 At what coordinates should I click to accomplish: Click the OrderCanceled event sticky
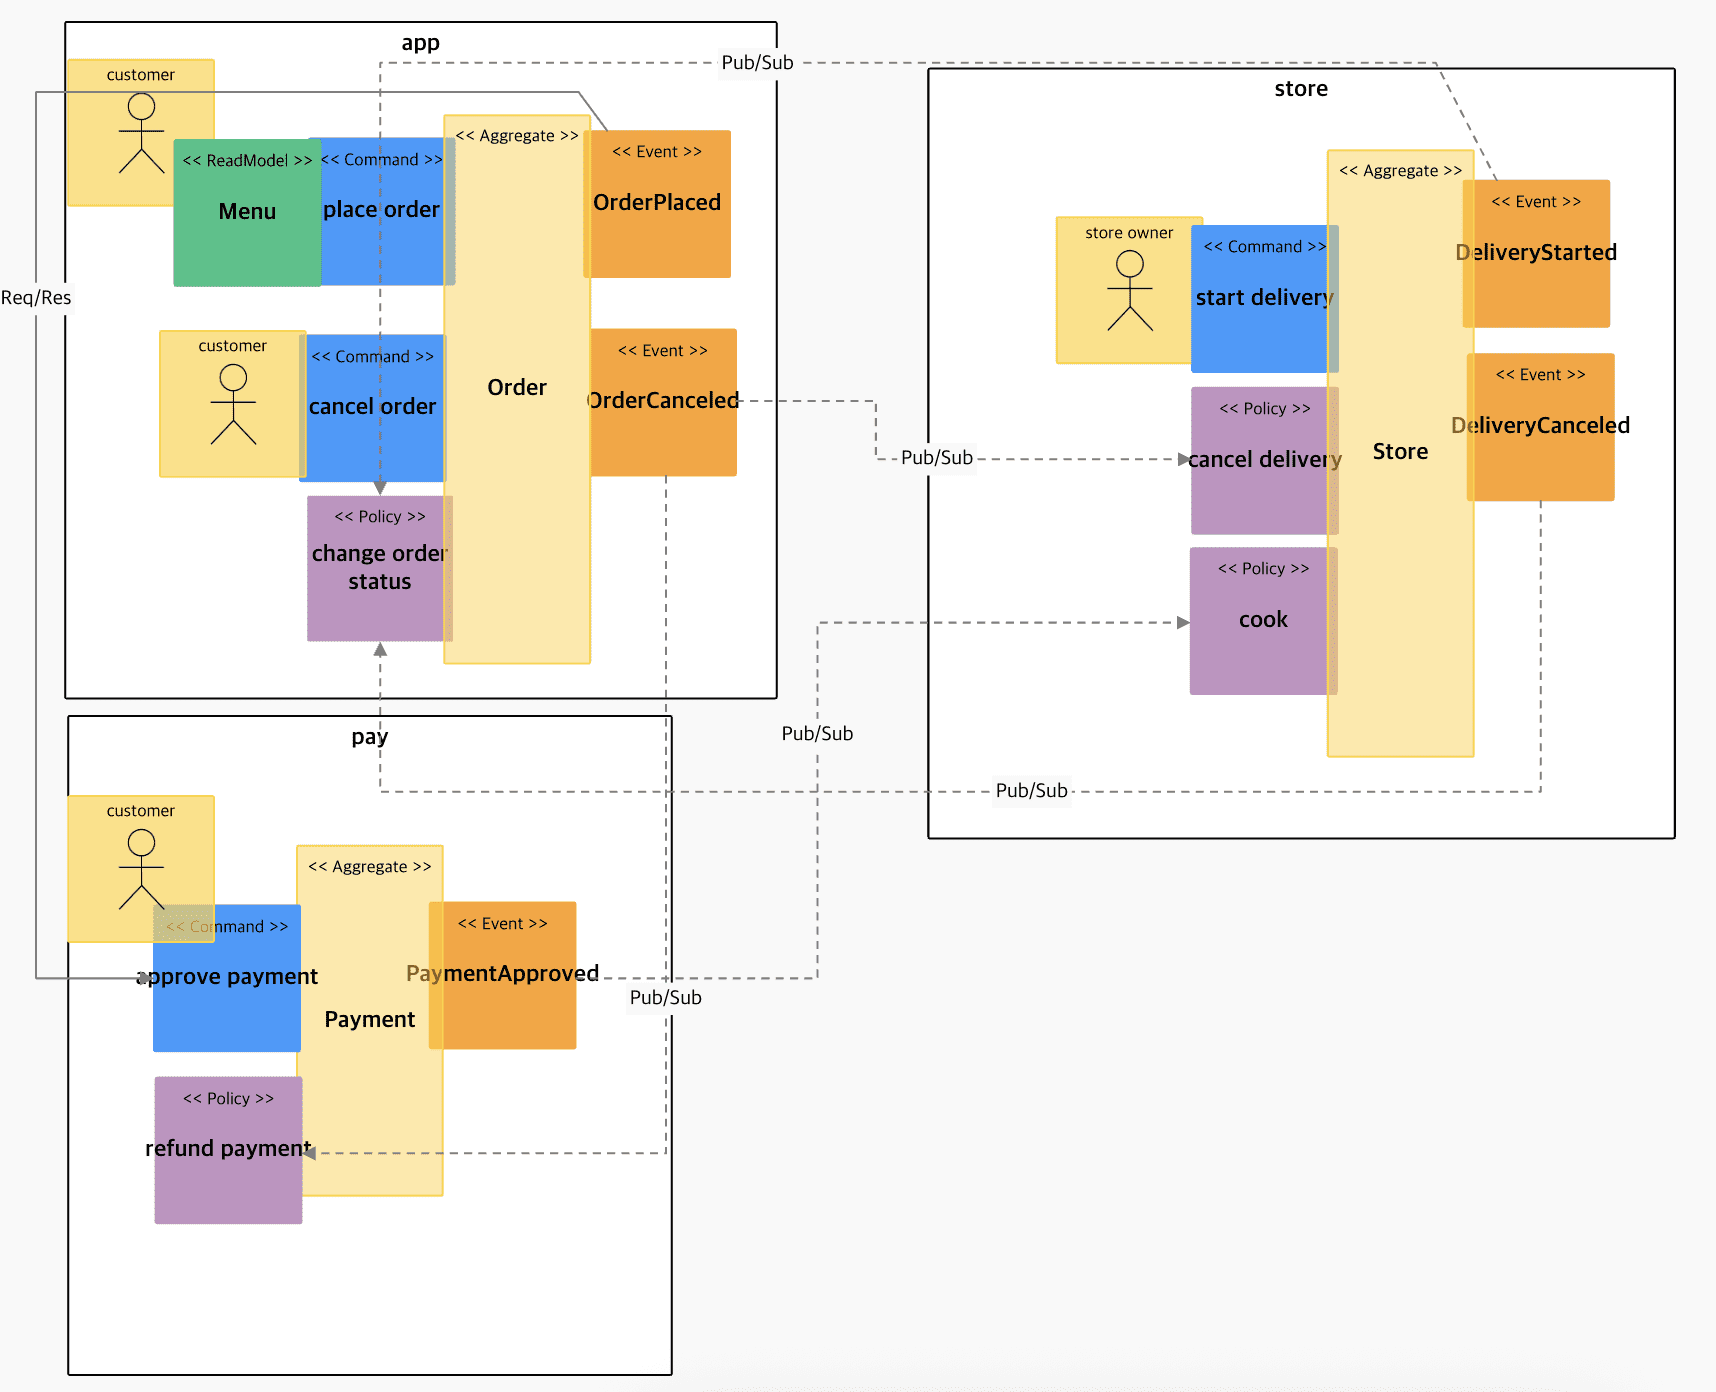click(x=663, y=402)
